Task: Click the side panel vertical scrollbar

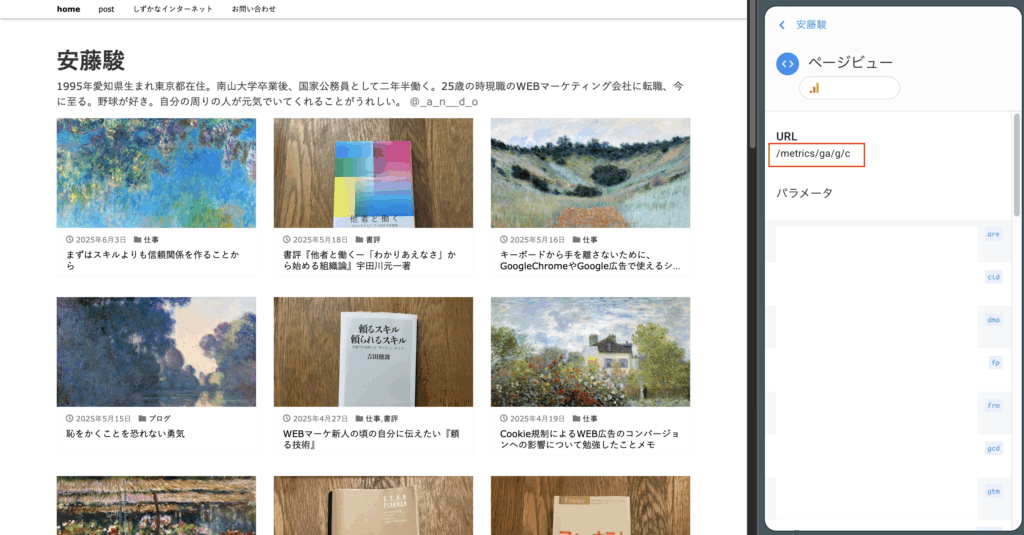Action: point(1016,165)
